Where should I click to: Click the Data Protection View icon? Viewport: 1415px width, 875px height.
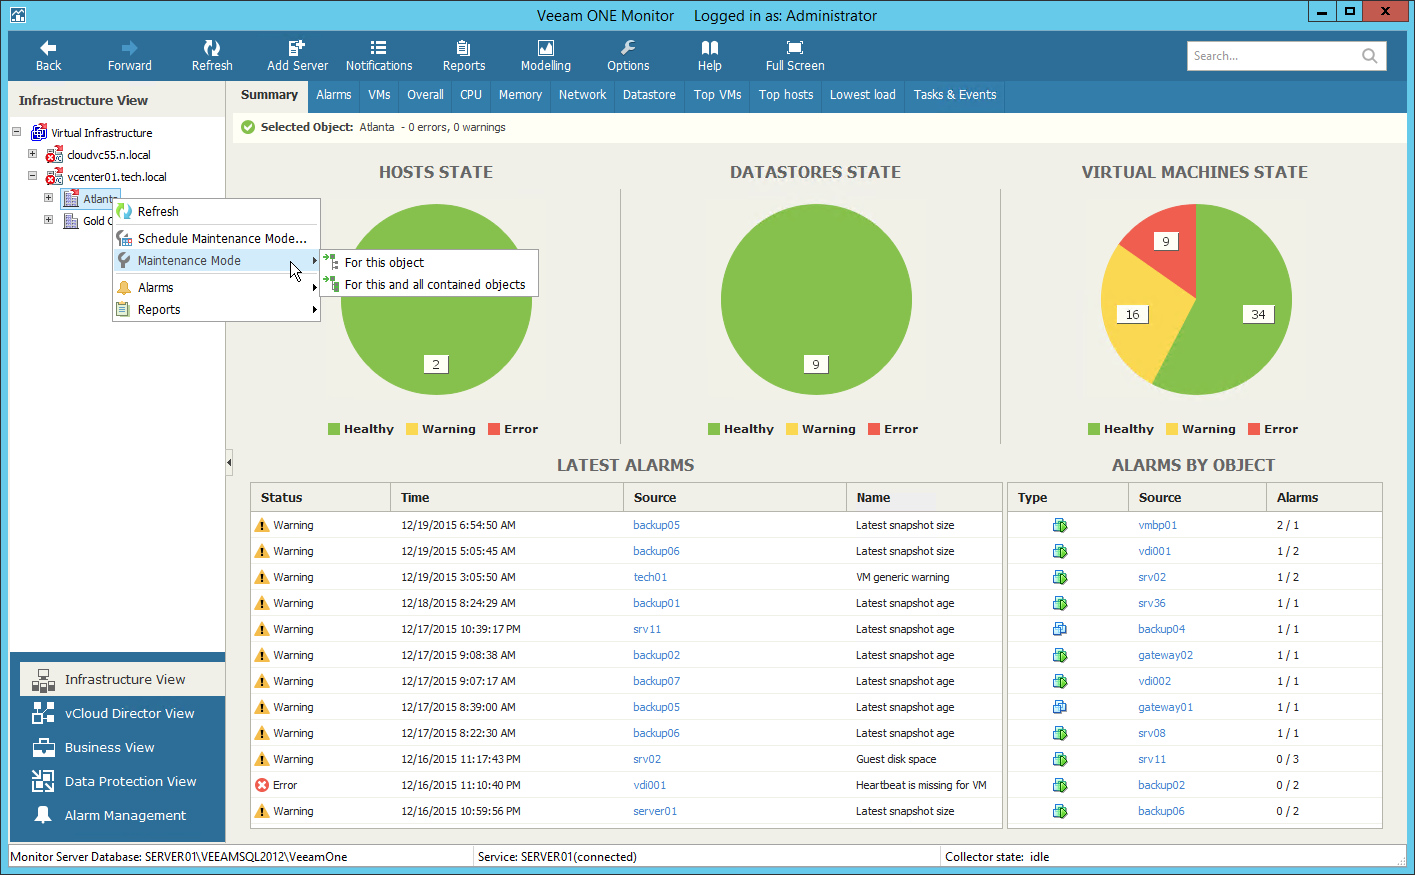coord(43,781)
